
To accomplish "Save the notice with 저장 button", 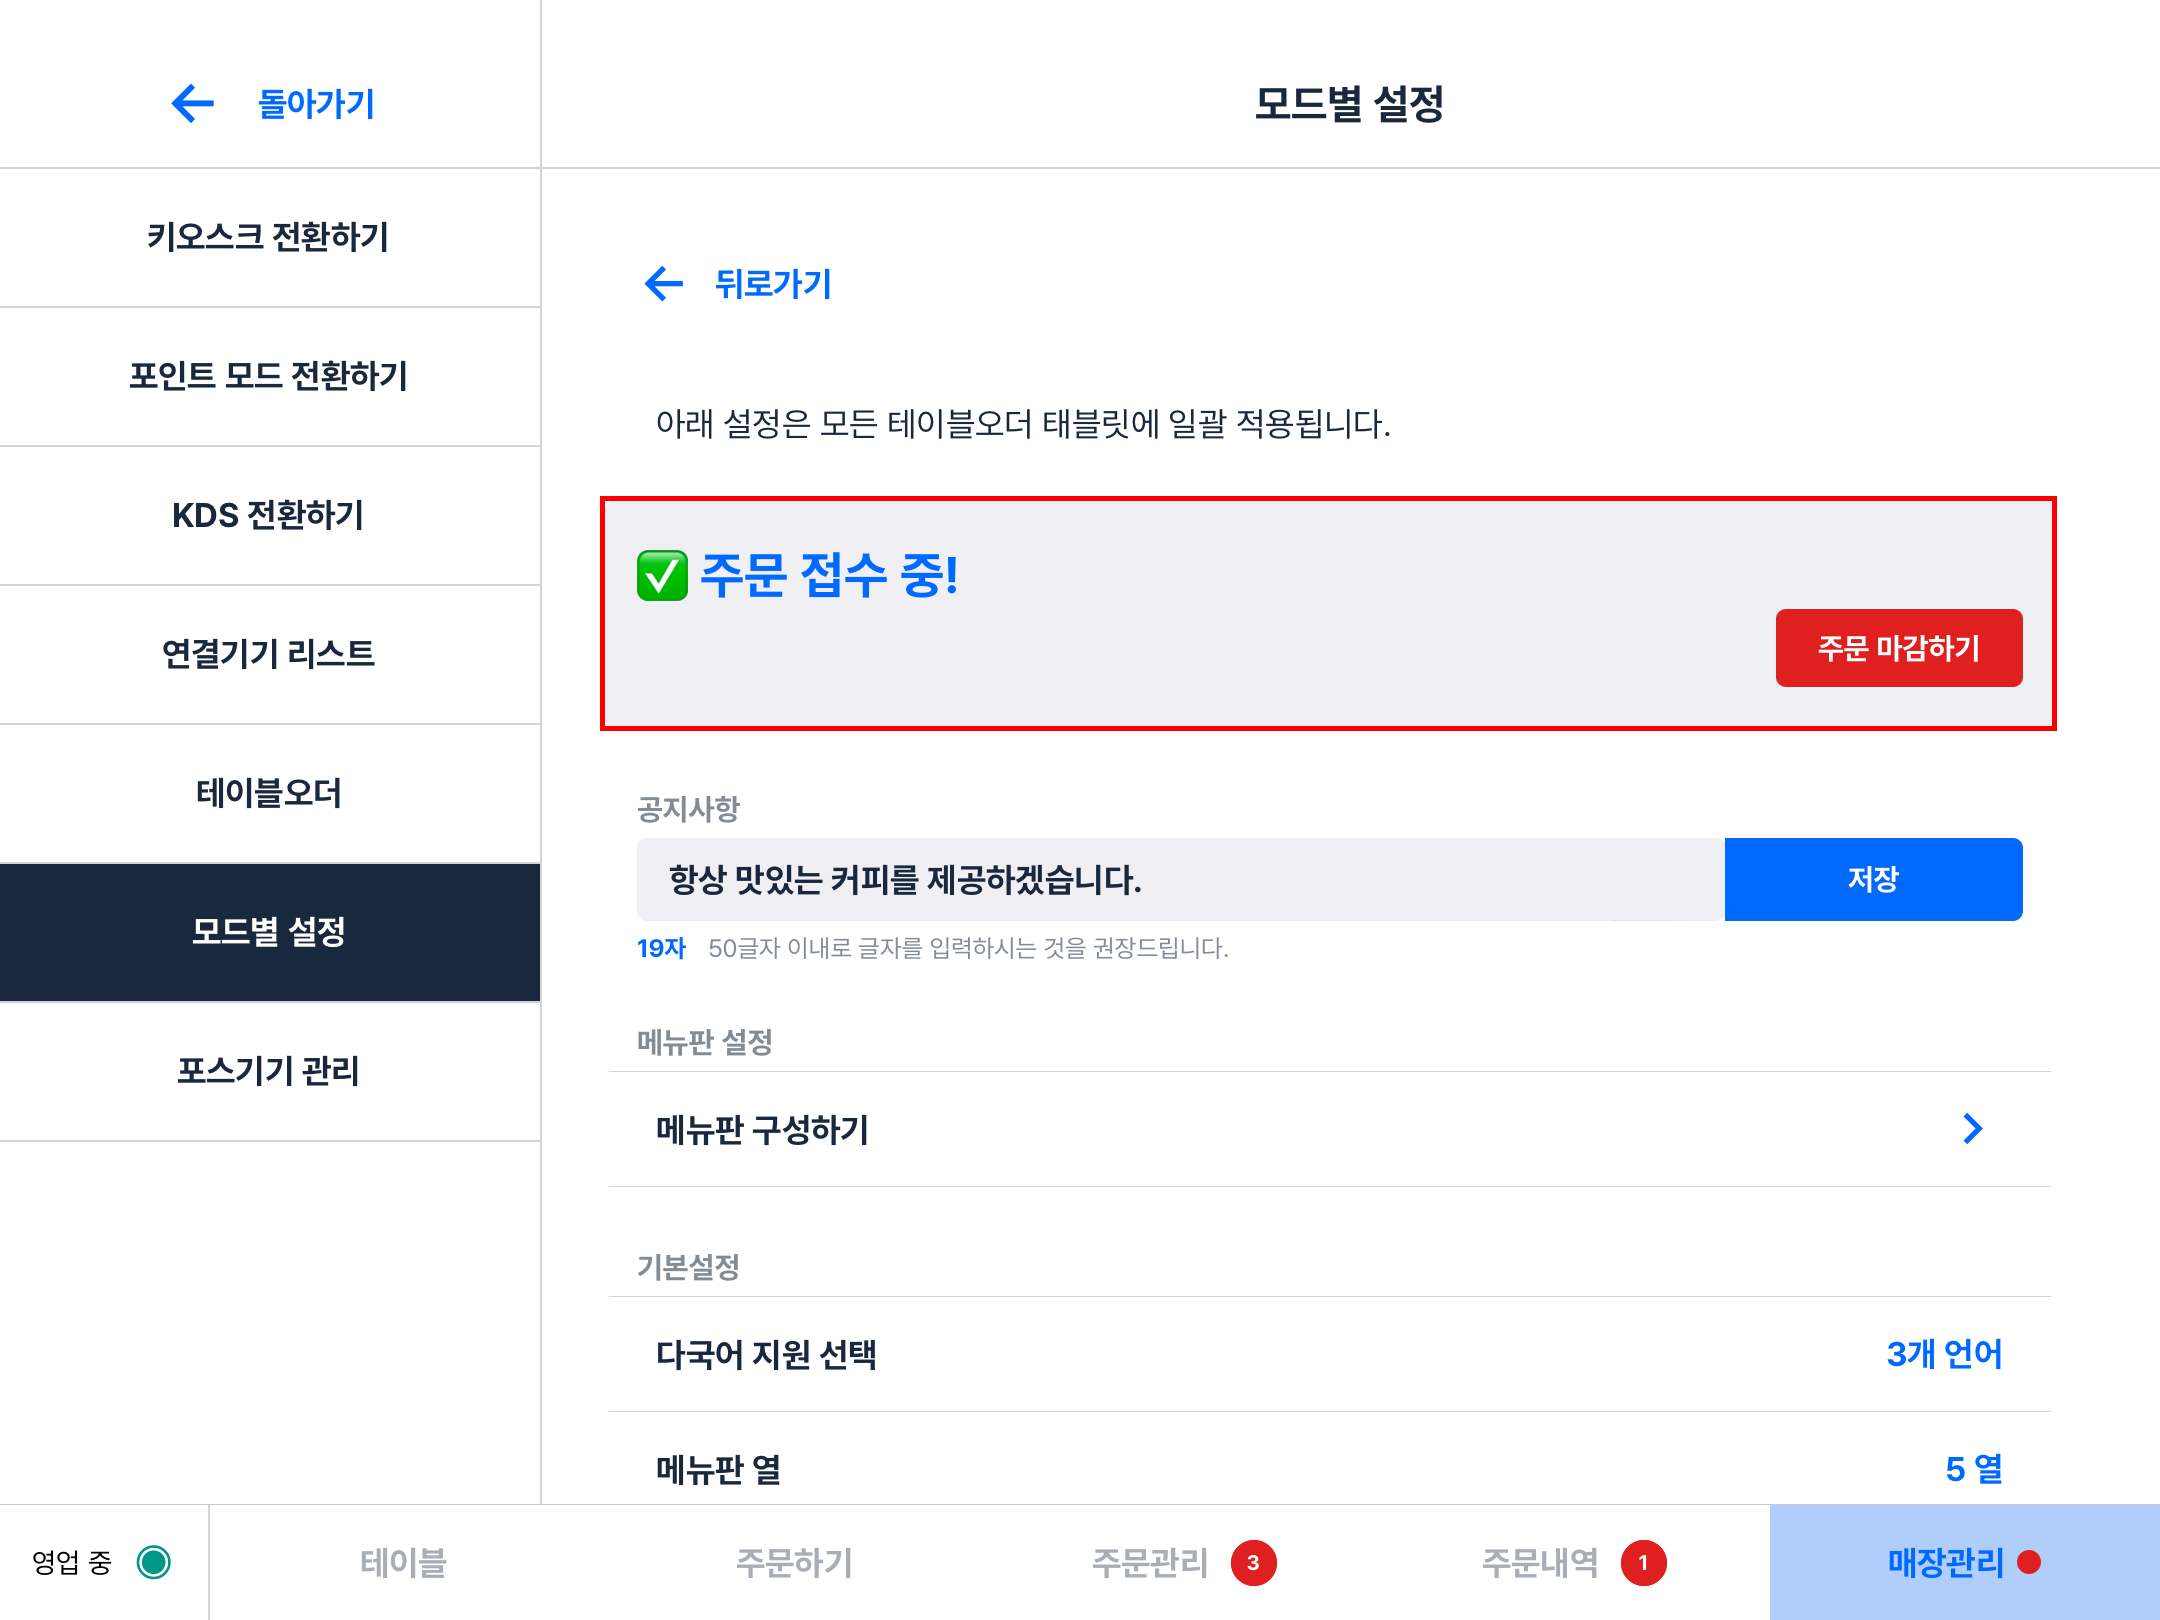I will [1873, 879].
